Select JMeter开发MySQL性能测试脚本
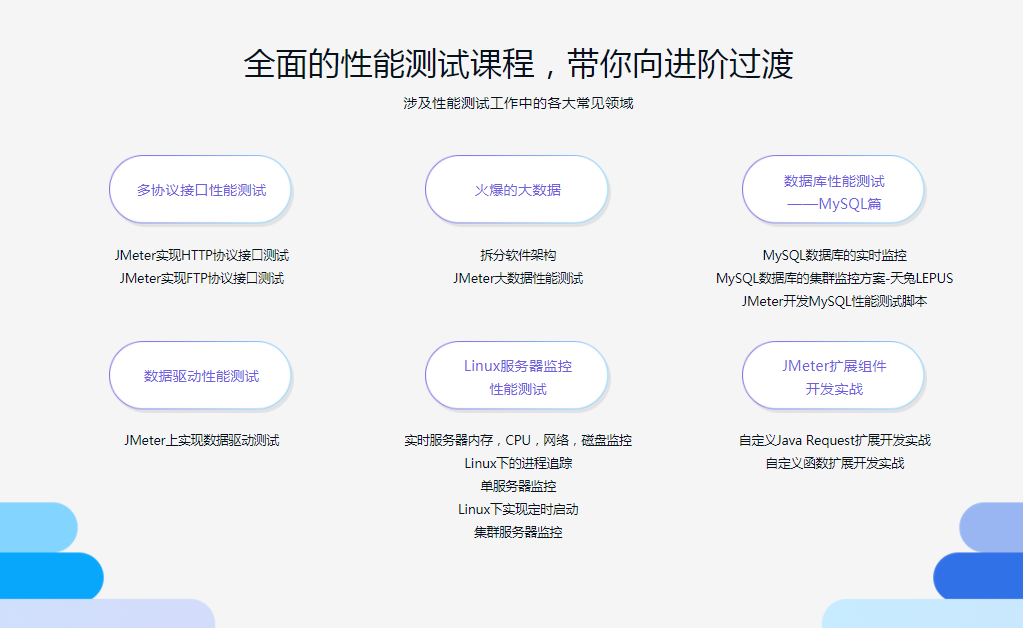Viewport: 1023px width, 628px height. point(833,302)
